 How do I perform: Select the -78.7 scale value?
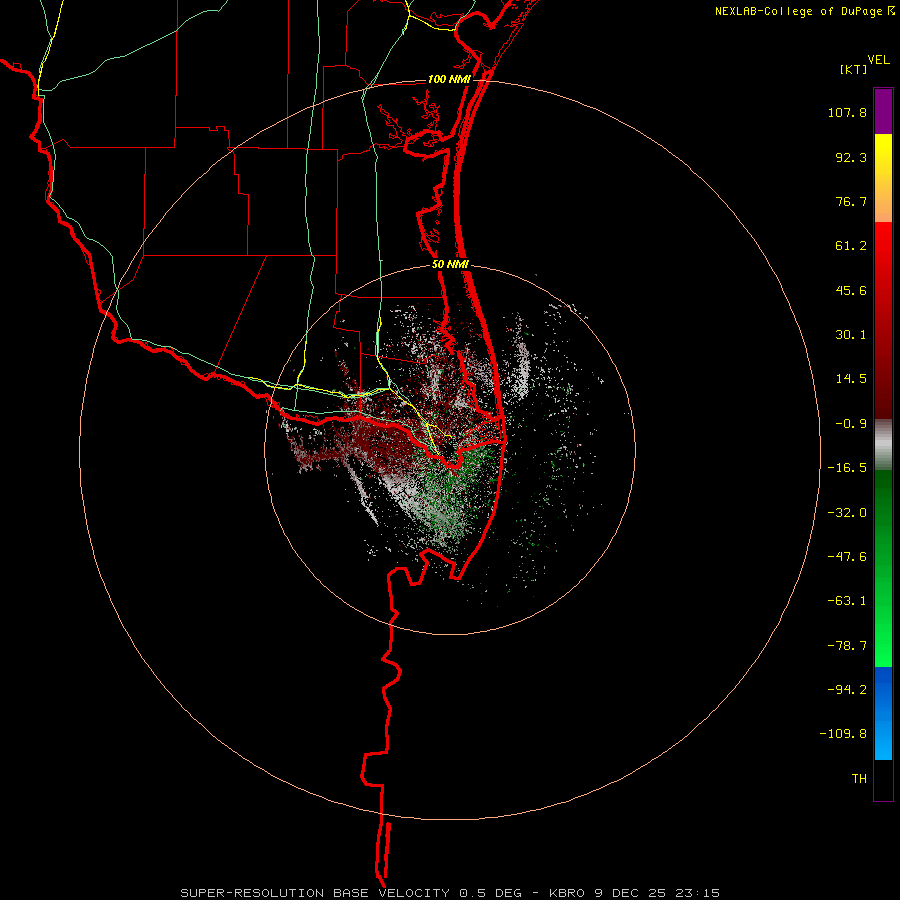(x=847, y=646)
